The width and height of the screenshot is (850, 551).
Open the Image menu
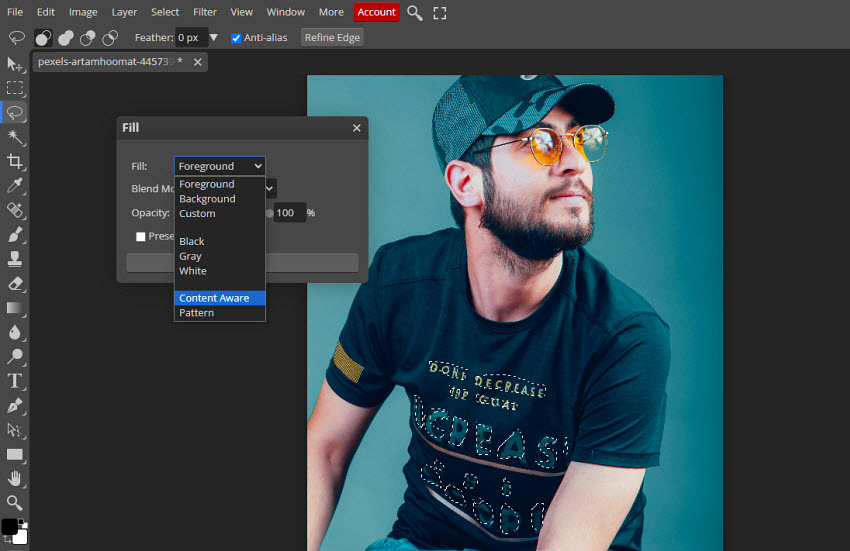pos(83,12)
